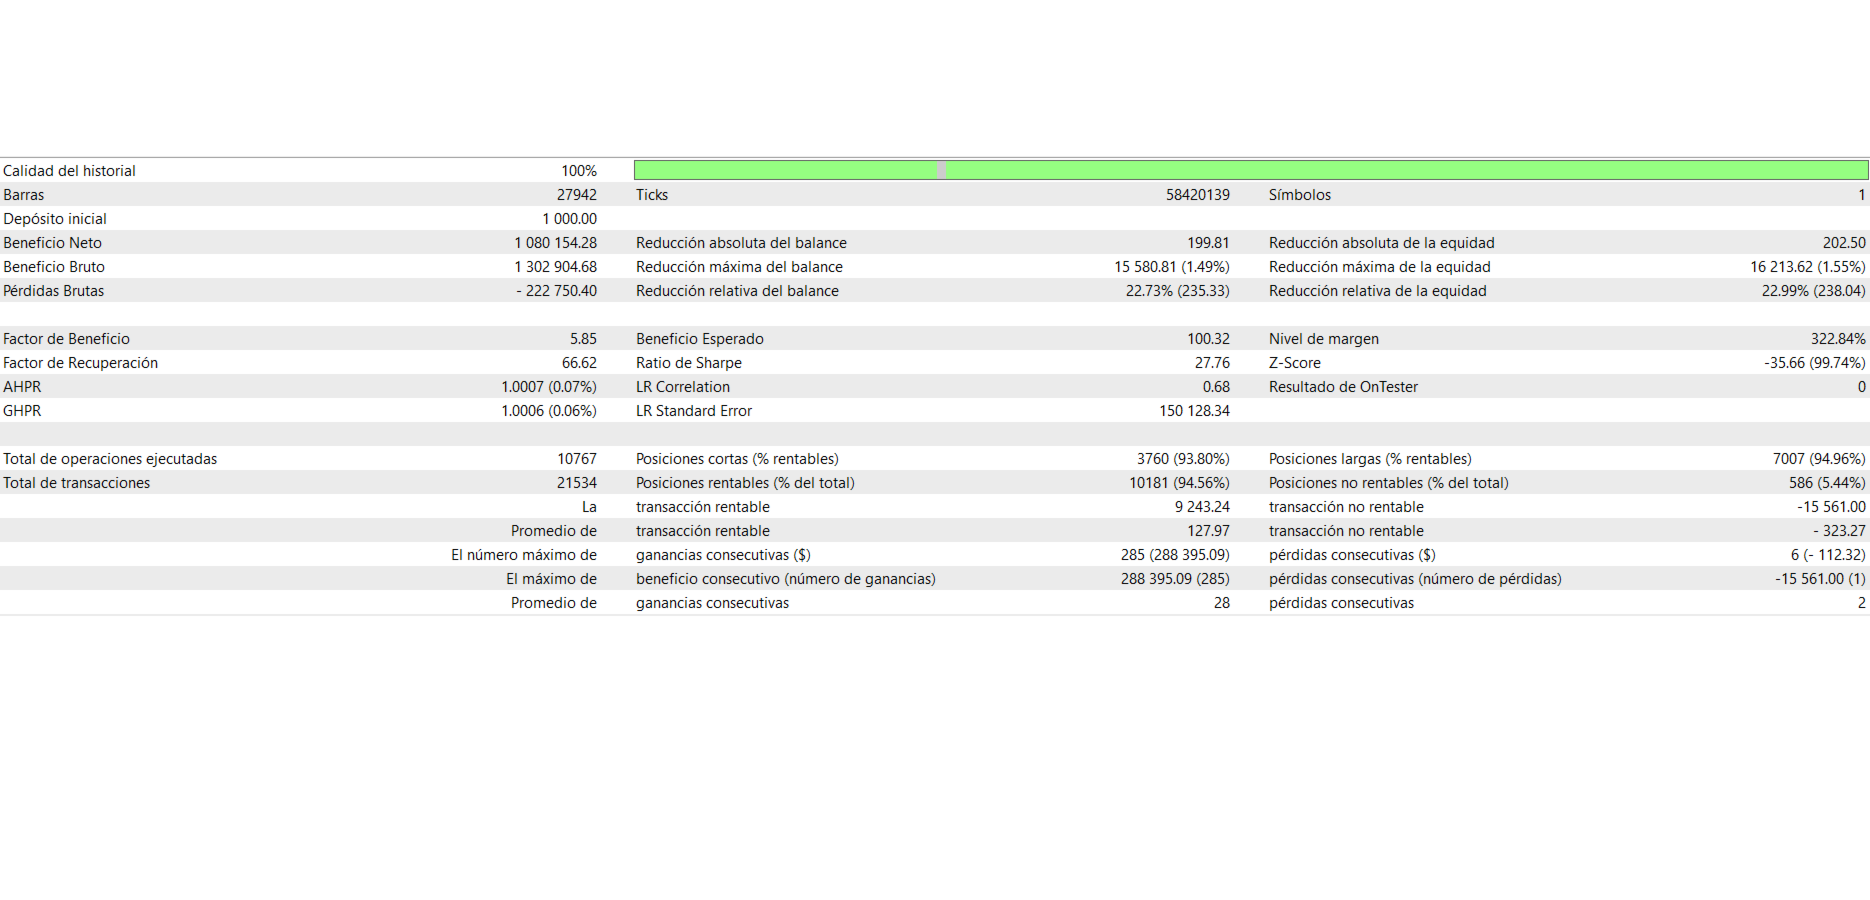Click the value -15 561.00 (1)
The width and height of the screenshot is (1870, 900).
[1820, 579]
